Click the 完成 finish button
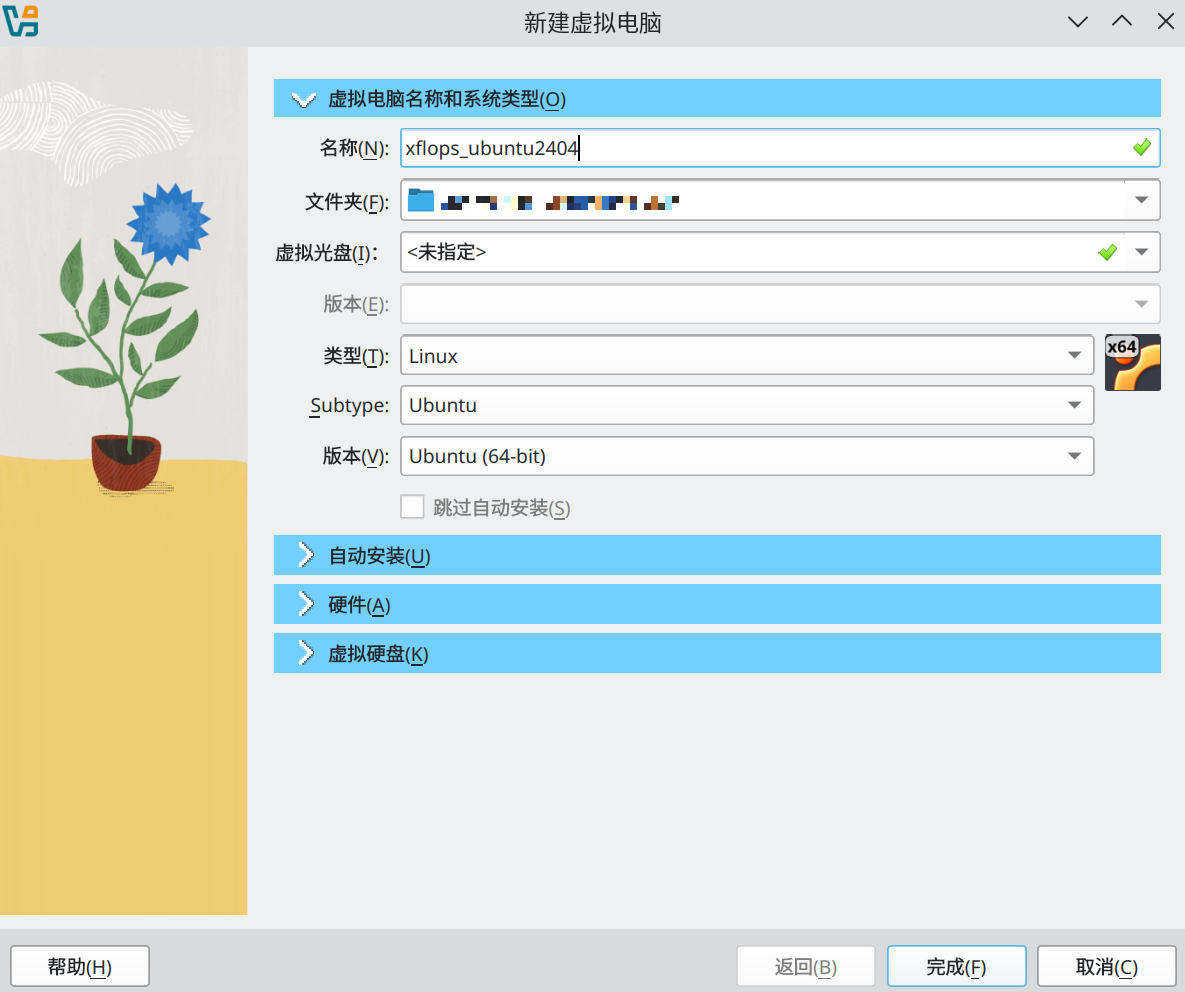Screen dimensions: 1185x992 pos(956,966)
